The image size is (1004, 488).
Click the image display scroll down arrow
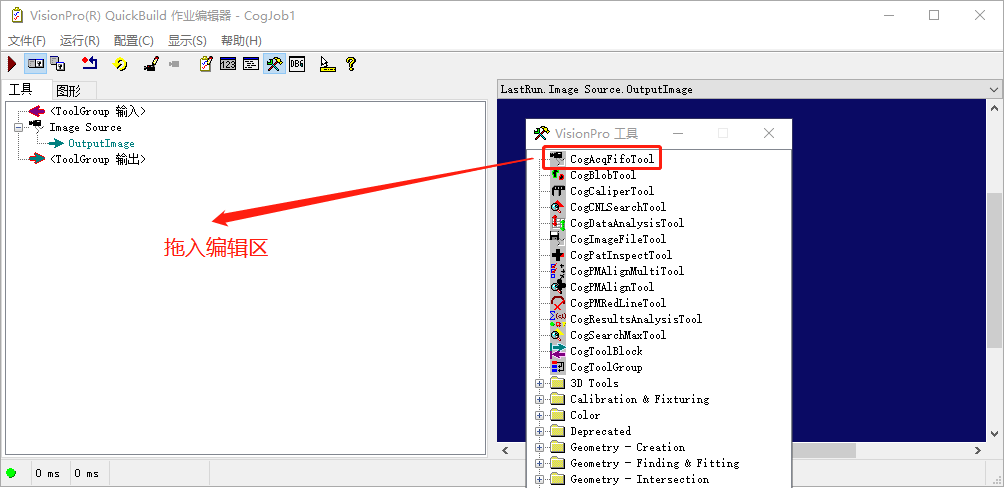[994, 435]
